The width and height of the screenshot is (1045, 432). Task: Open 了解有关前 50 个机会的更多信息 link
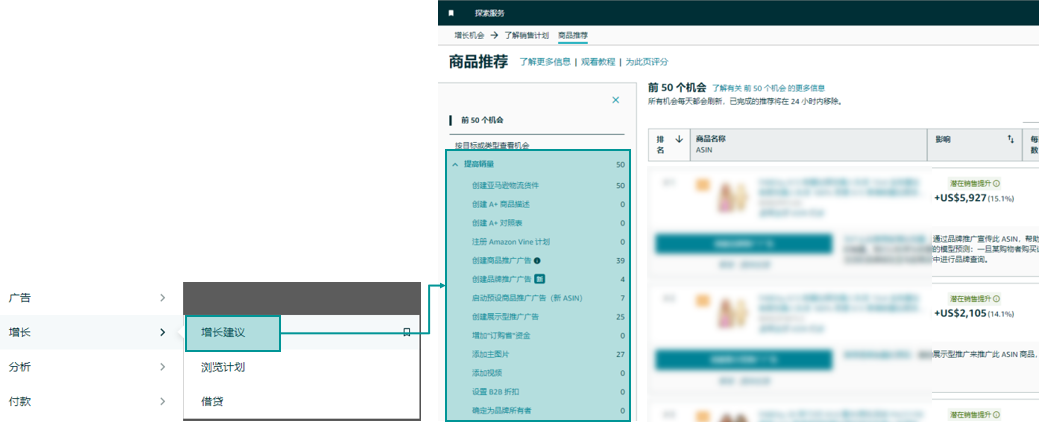click(x=768, y=88)
